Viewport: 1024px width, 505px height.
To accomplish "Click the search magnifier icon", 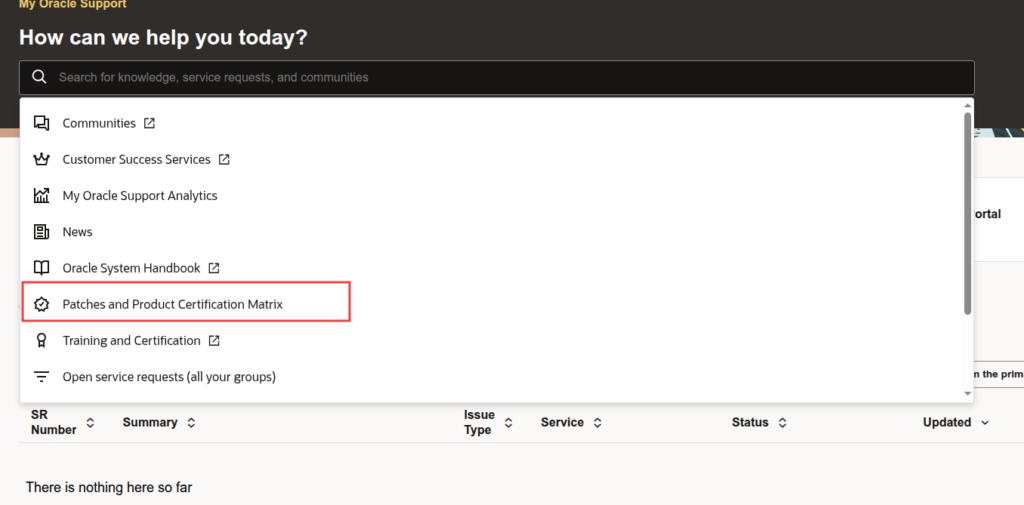I will pos(40,77).
